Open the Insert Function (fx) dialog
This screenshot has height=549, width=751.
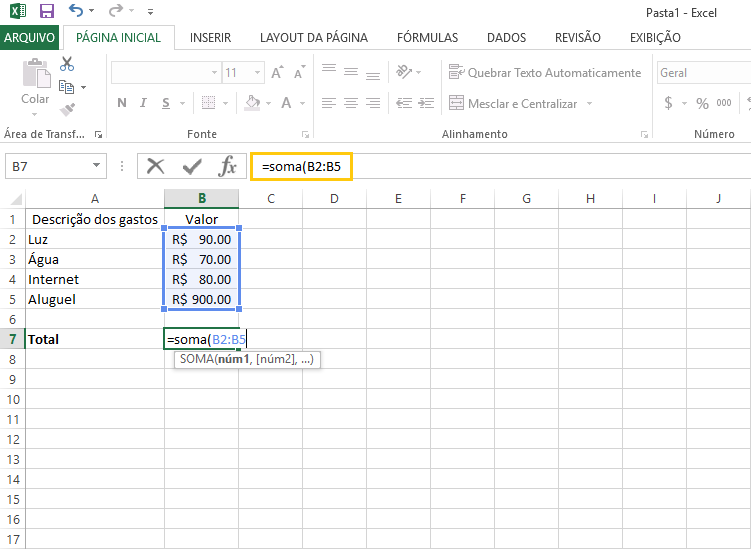(x=228, y=166)
